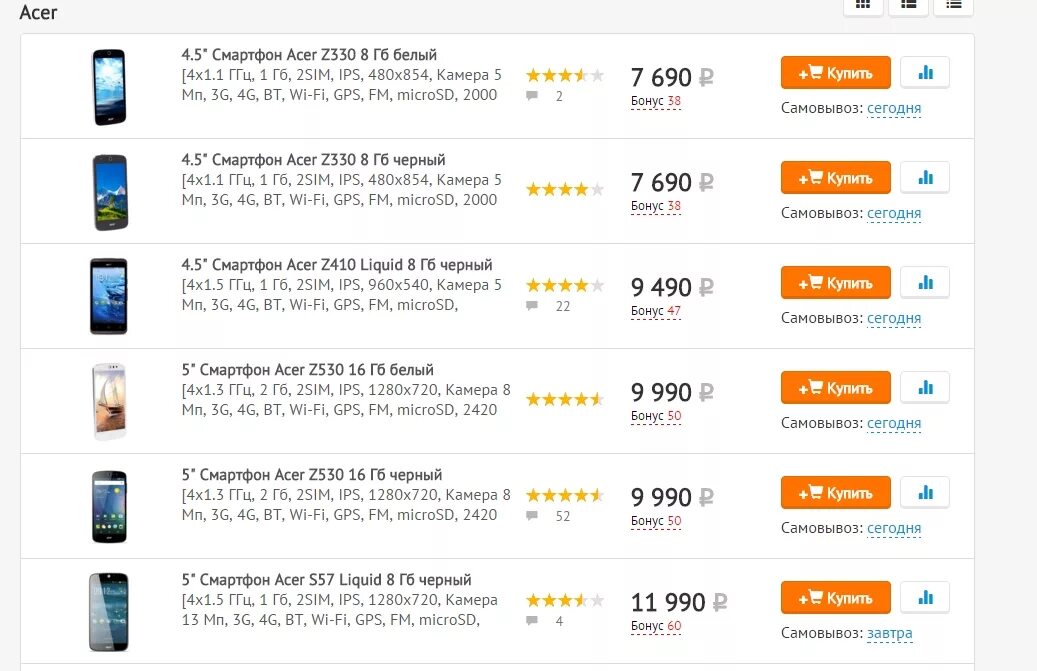Buy the black Acer Z530 16 Гб

click(835, 493)
